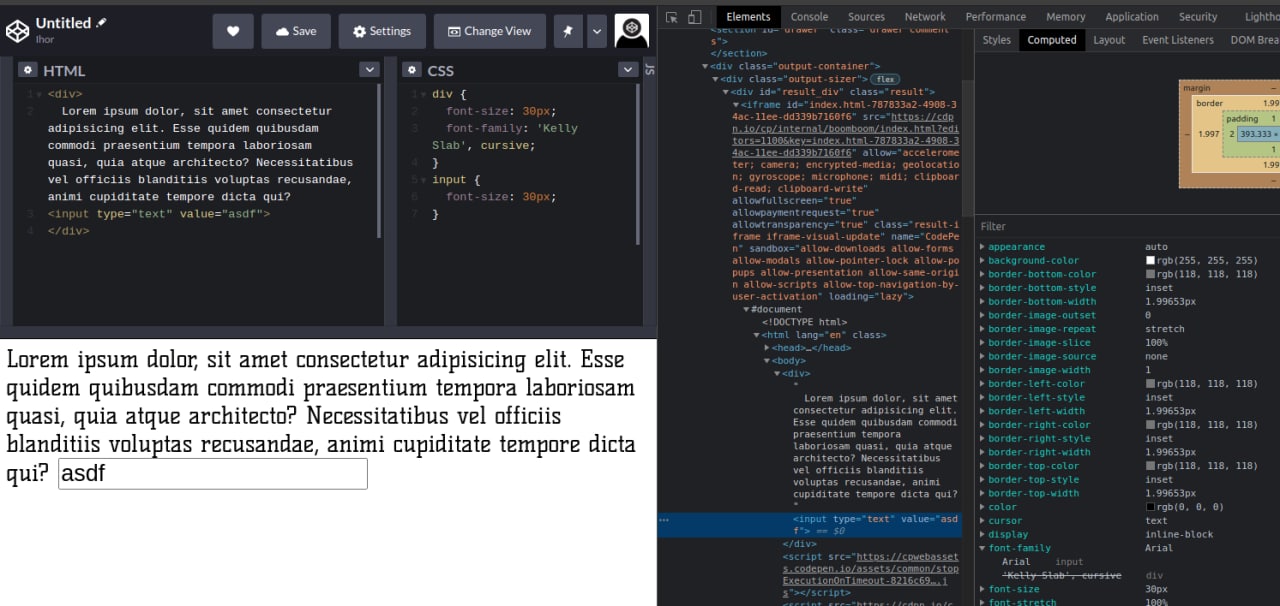1280x606 pixels.
Task: Activate DevTools element inspector arrow
Action: coord(671,17)
